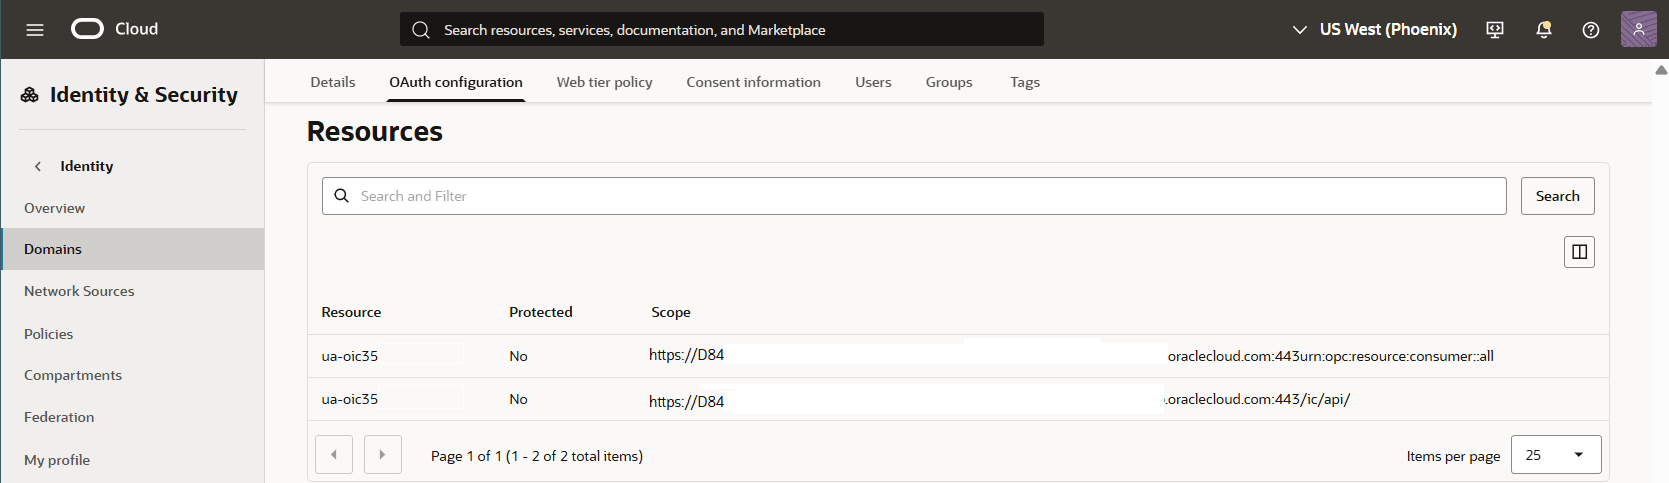Focus the global search resources bar
This screenshot has width=1669, height=483.
point(722,30)
